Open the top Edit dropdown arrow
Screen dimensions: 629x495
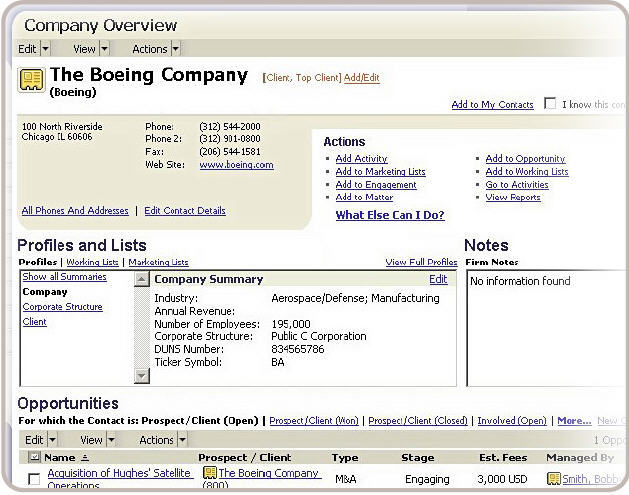point(45,49)
